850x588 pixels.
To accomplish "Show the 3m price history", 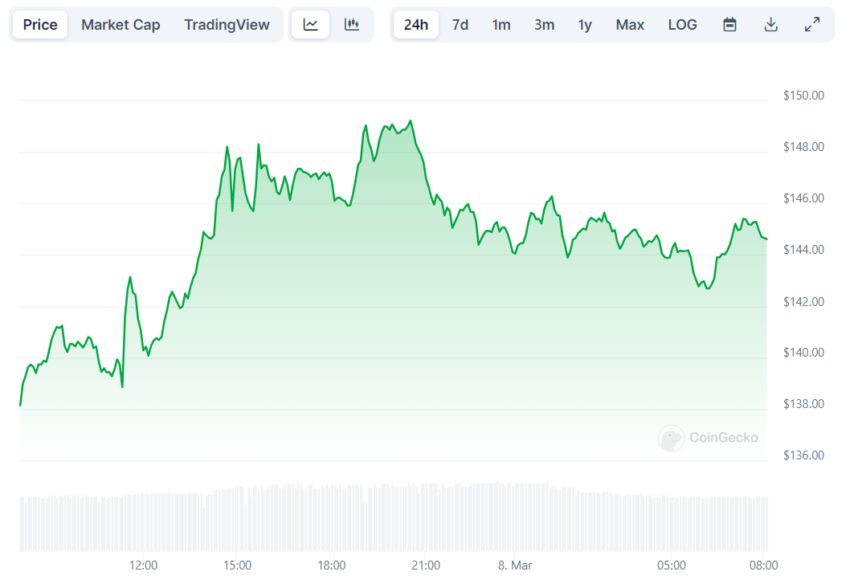I will point(544,25).
